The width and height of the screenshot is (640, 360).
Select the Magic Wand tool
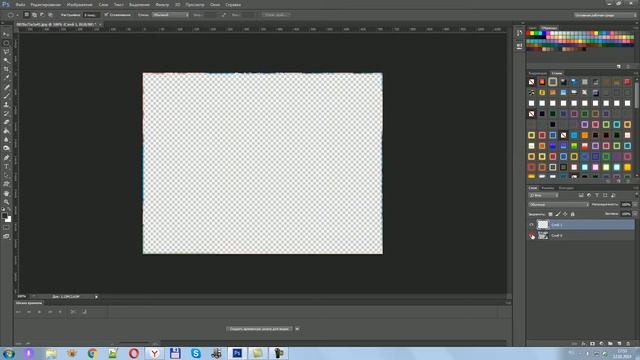click(6, 60)
